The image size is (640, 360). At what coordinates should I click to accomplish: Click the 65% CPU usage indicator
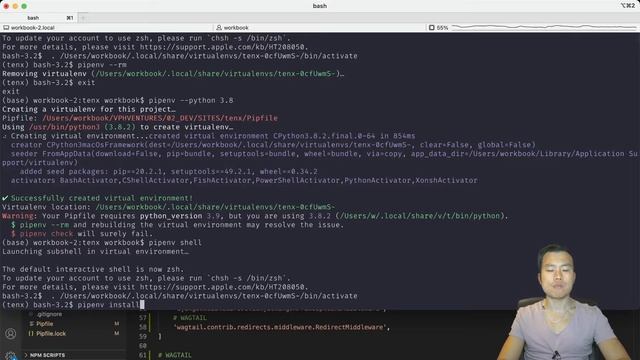438,28
